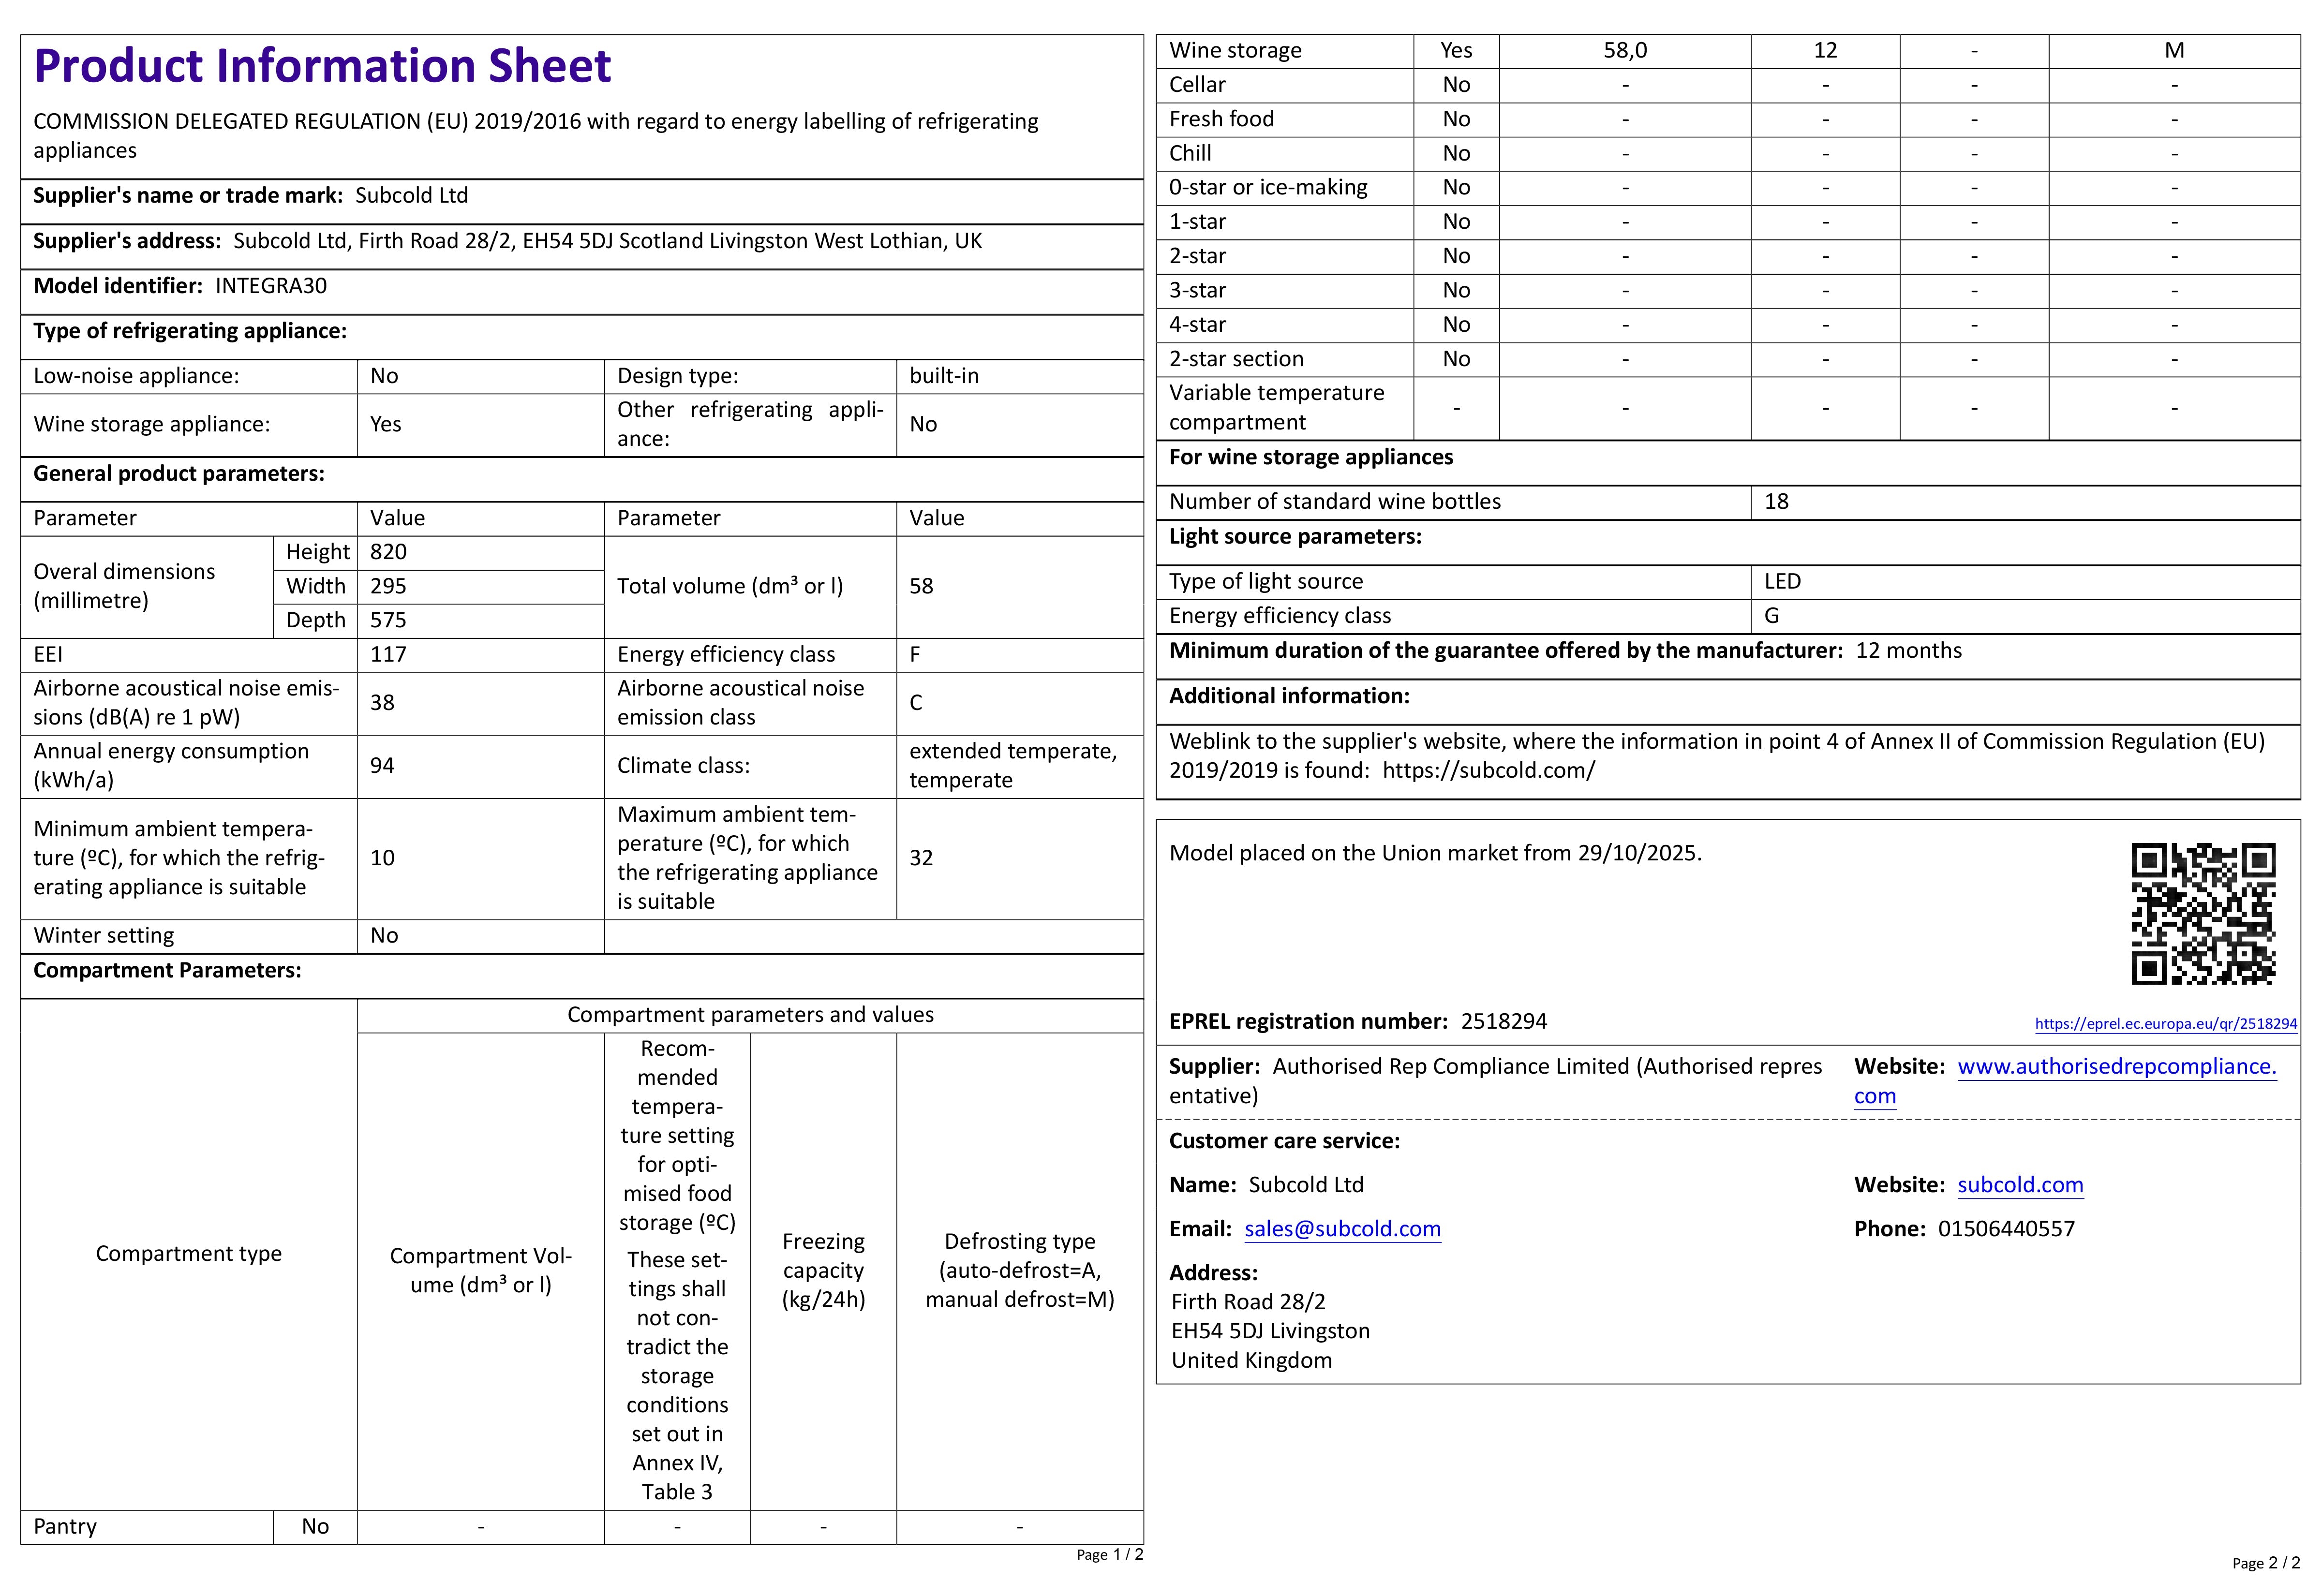Click the https://subcold.com/ weblink text
Image resolution: width=2322 pixels, height=1596 pixels.
coord(1488,770)
